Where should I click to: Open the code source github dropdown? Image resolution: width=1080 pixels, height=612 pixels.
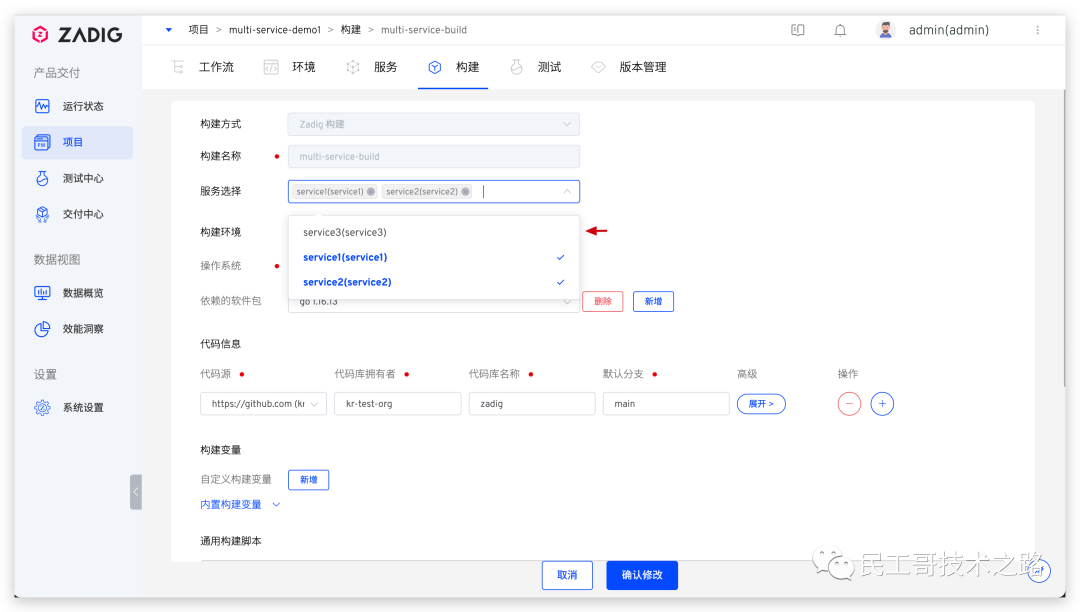(263, 404)
